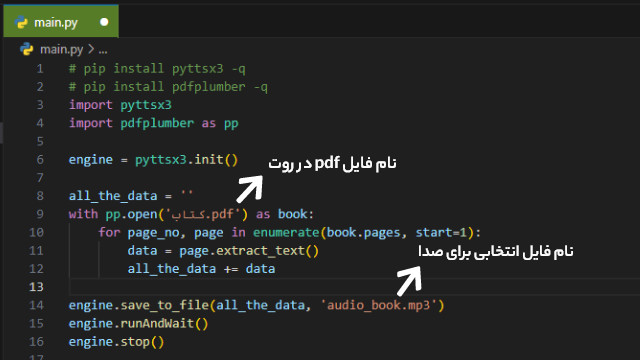Click 'runAndWait()' on line 15
The image size is (640, 360).
[164, 324]
